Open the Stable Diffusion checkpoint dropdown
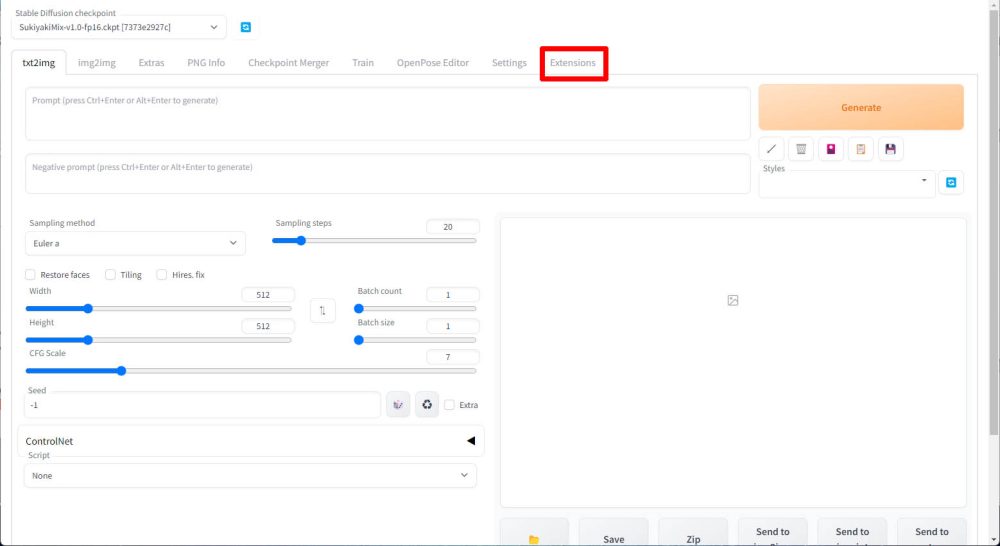 click(x=118, y=27)
